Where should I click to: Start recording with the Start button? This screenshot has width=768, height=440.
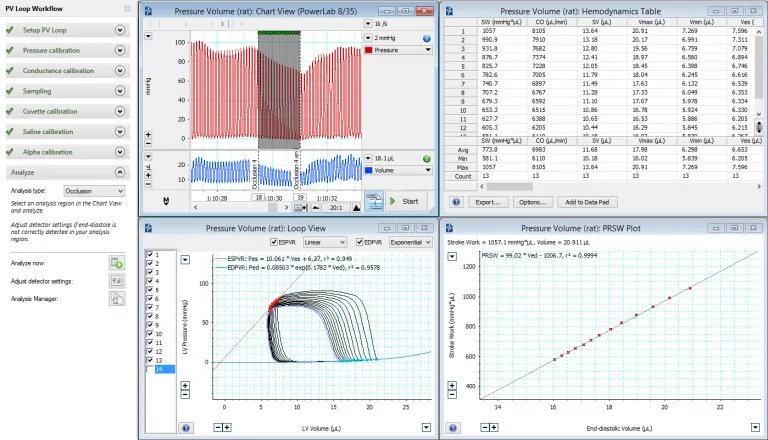[x=406, y=201]
